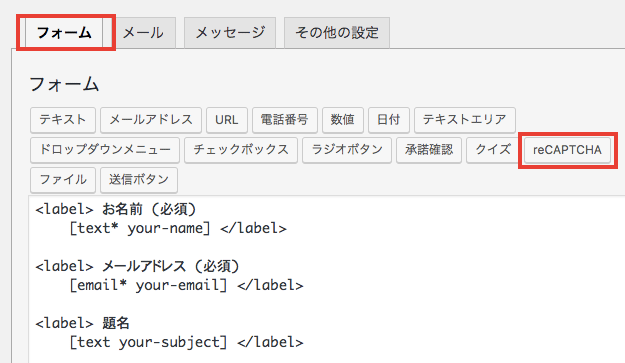Click the お名前 (必須) label line
The height and width of the screenshot is (363, 625).
click(116, 209)
